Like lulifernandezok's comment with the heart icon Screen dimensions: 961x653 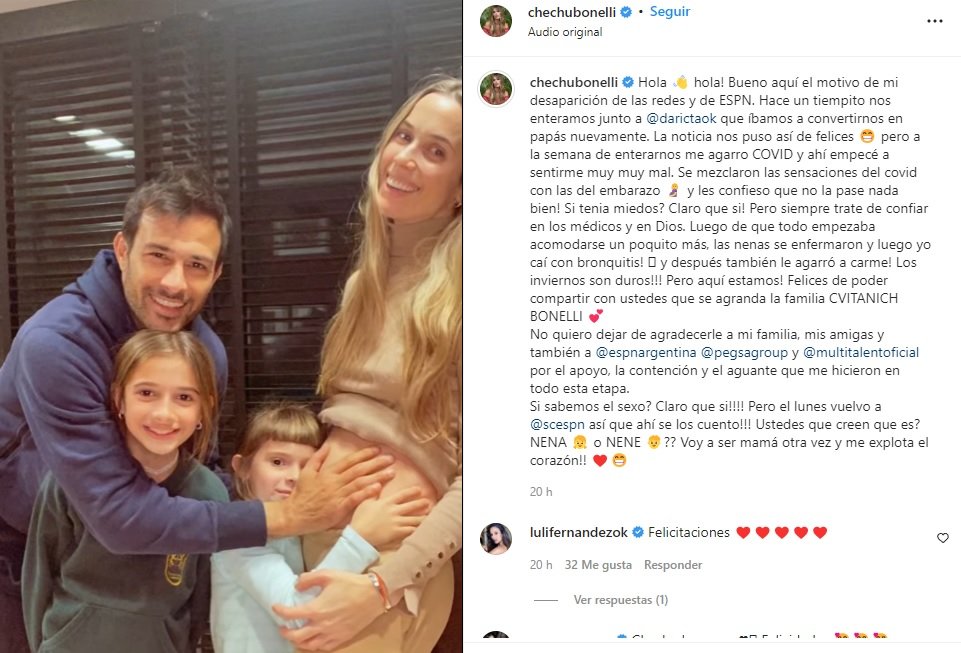tap(943, 538)
